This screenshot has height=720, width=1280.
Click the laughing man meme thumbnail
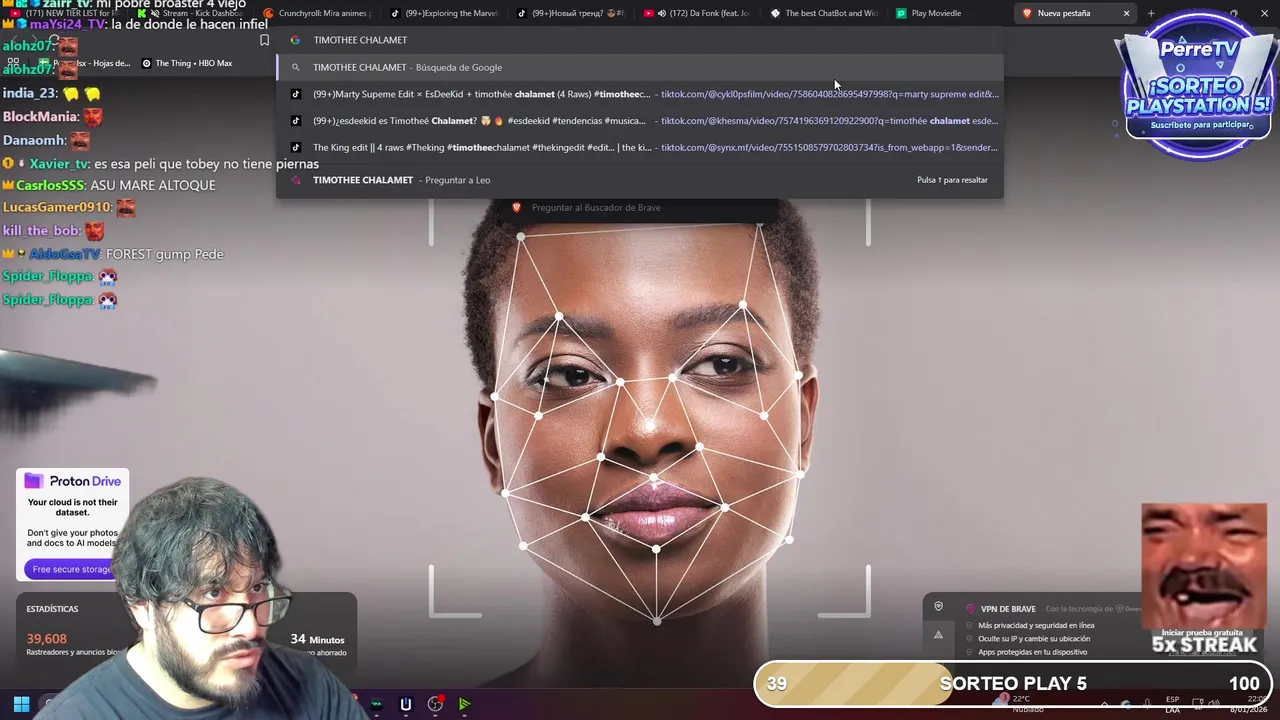click(1204, 566)
